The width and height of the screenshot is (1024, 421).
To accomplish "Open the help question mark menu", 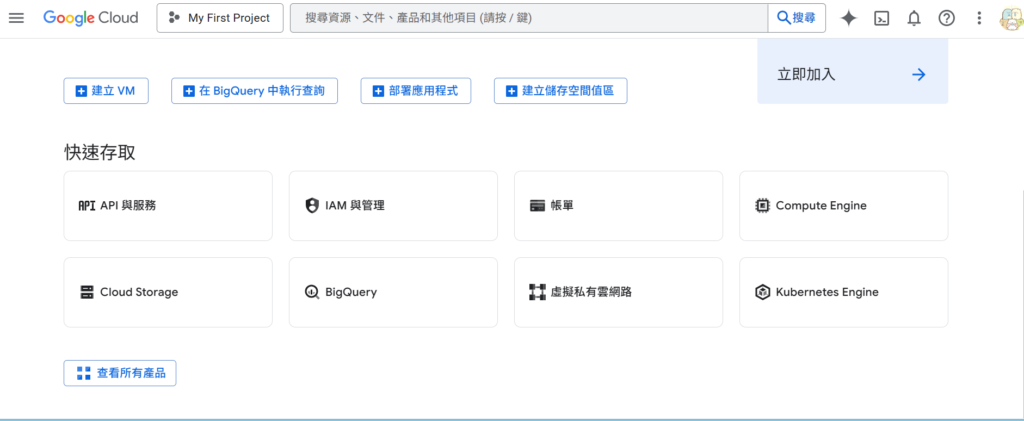I will point(946,18).
